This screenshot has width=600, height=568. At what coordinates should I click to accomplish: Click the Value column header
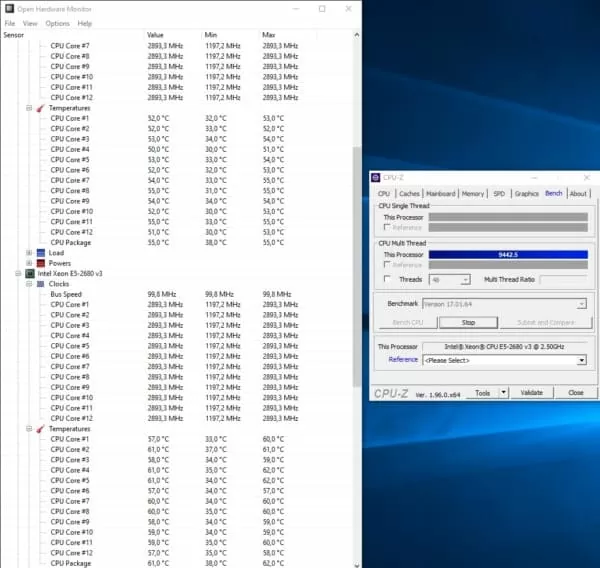[x=173, y=35]
